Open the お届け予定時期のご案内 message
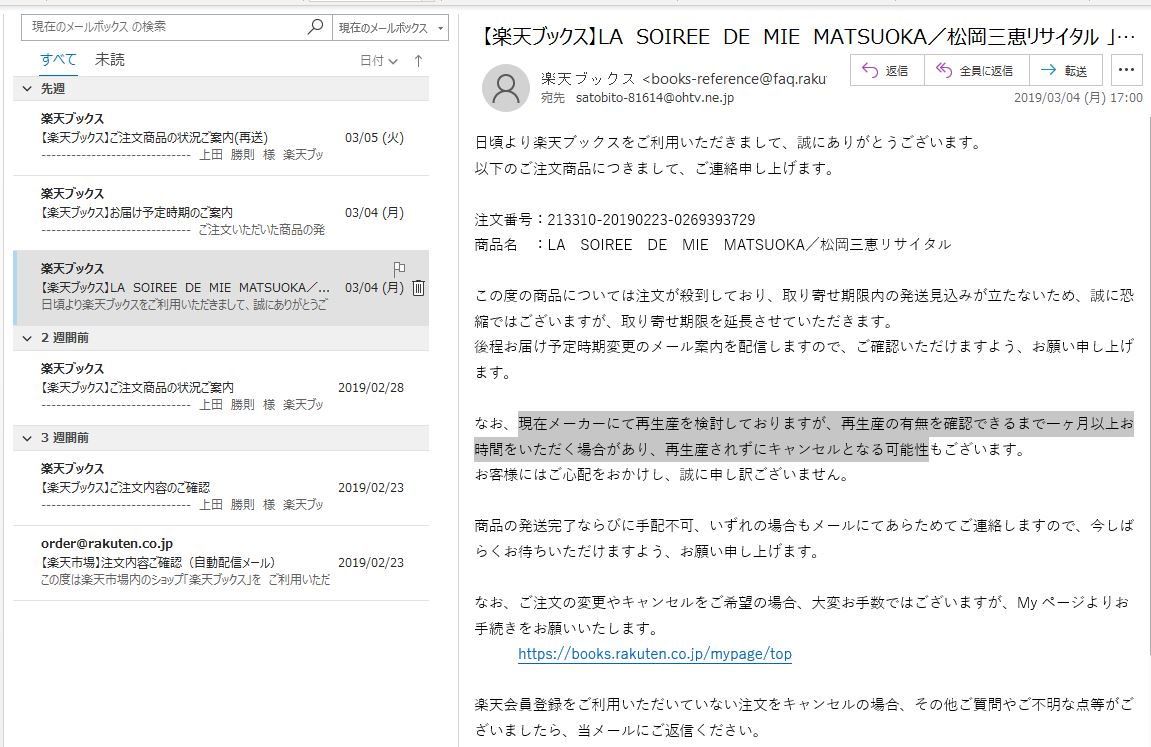Screen dimensions: 1151x747 [x=221, y=213]
